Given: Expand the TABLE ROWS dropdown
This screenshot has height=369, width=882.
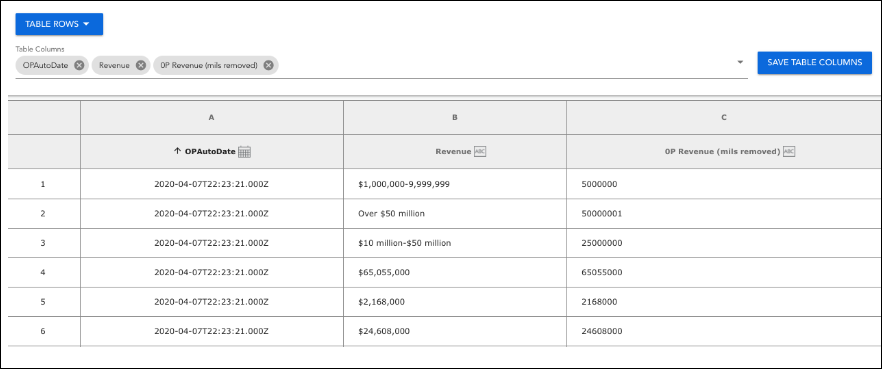Looking at the screenshot, I should pyautogui.click(x=59, y=24).
